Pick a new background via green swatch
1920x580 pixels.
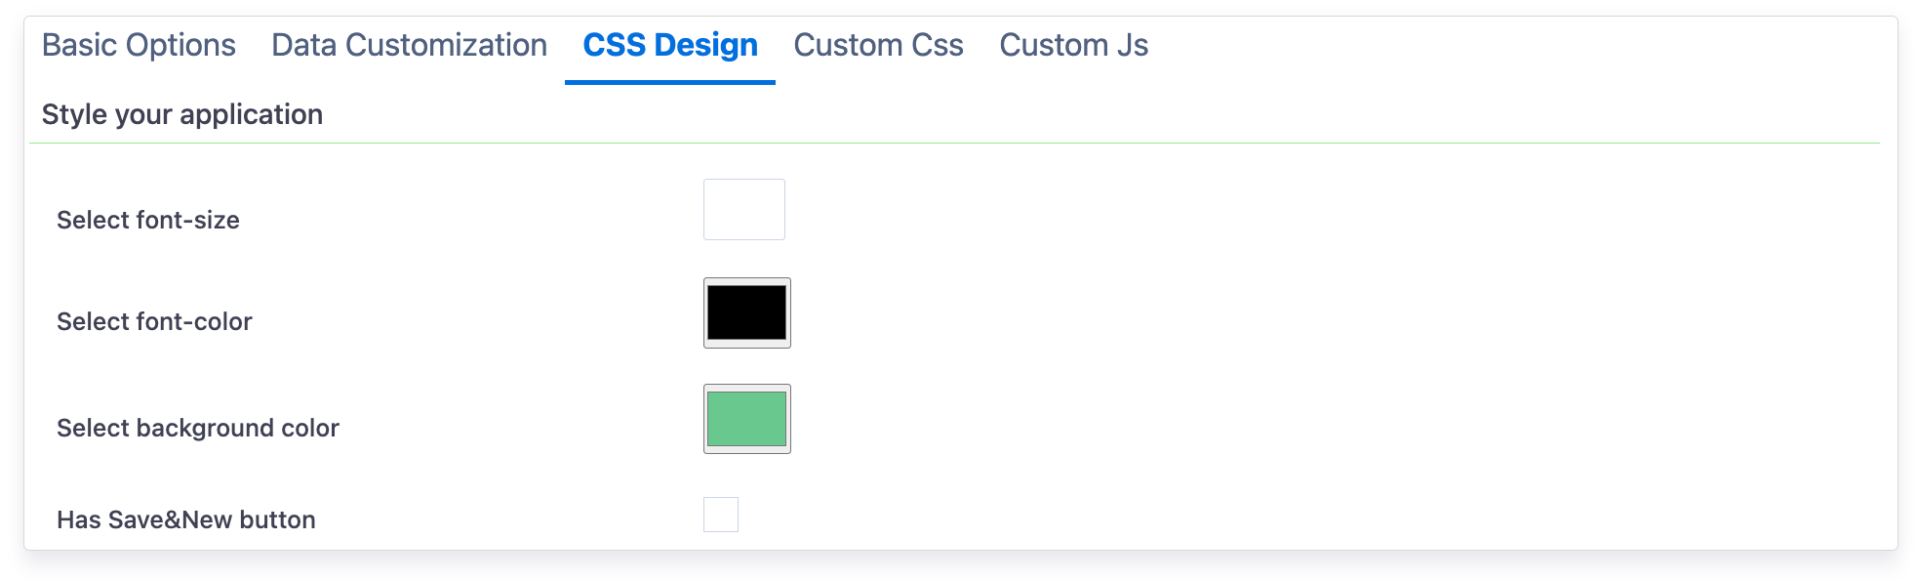(x=747, y=419)
